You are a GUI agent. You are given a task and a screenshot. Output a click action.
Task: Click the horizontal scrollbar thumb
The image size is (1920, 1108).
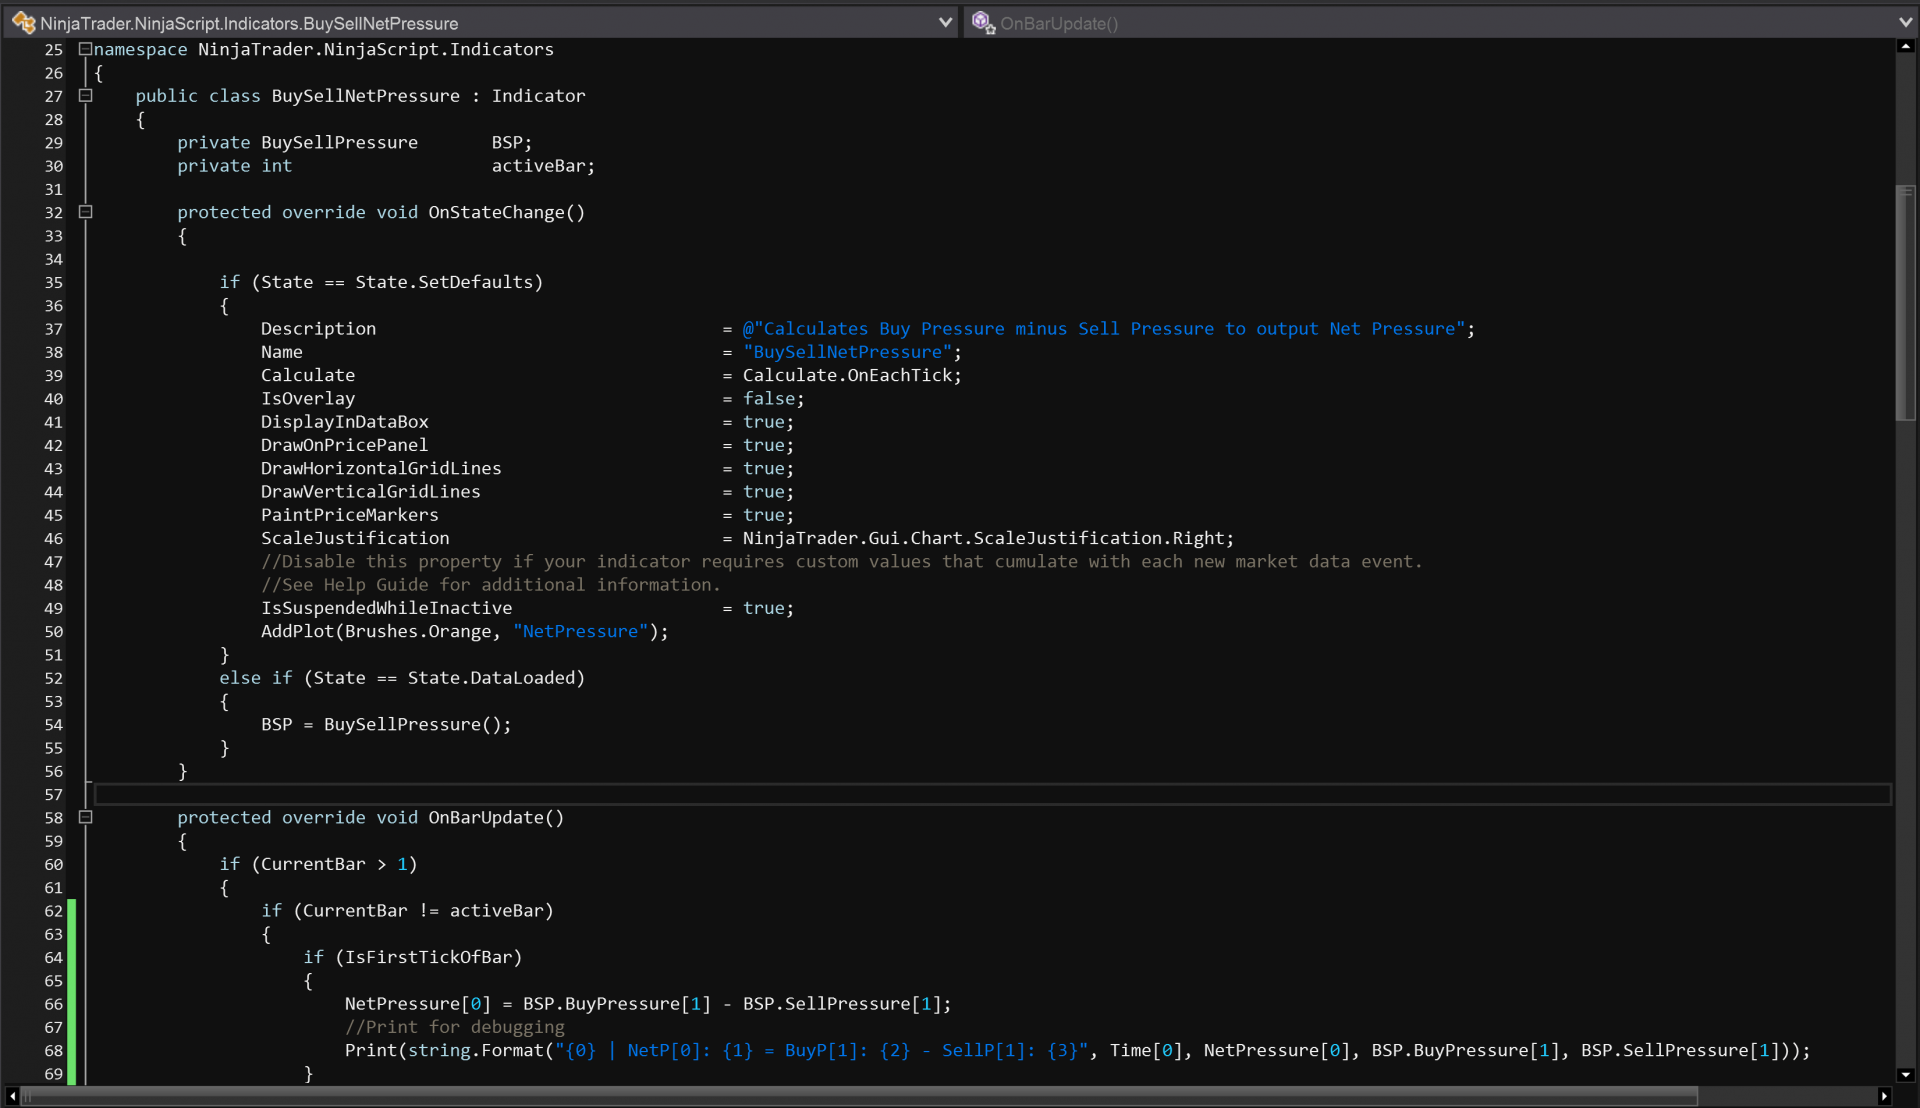coord(860,1097)
